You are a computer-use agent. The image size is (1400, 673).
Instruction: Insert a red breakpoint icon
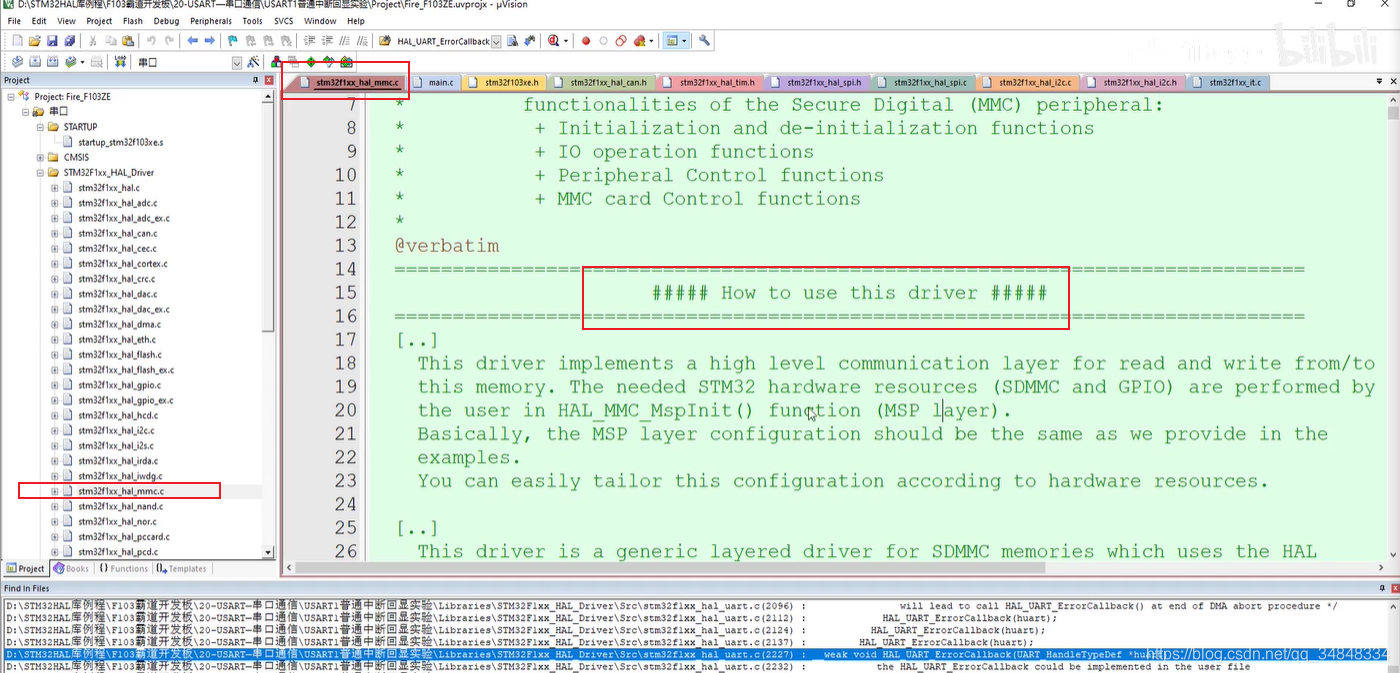(x=586, y=41)
